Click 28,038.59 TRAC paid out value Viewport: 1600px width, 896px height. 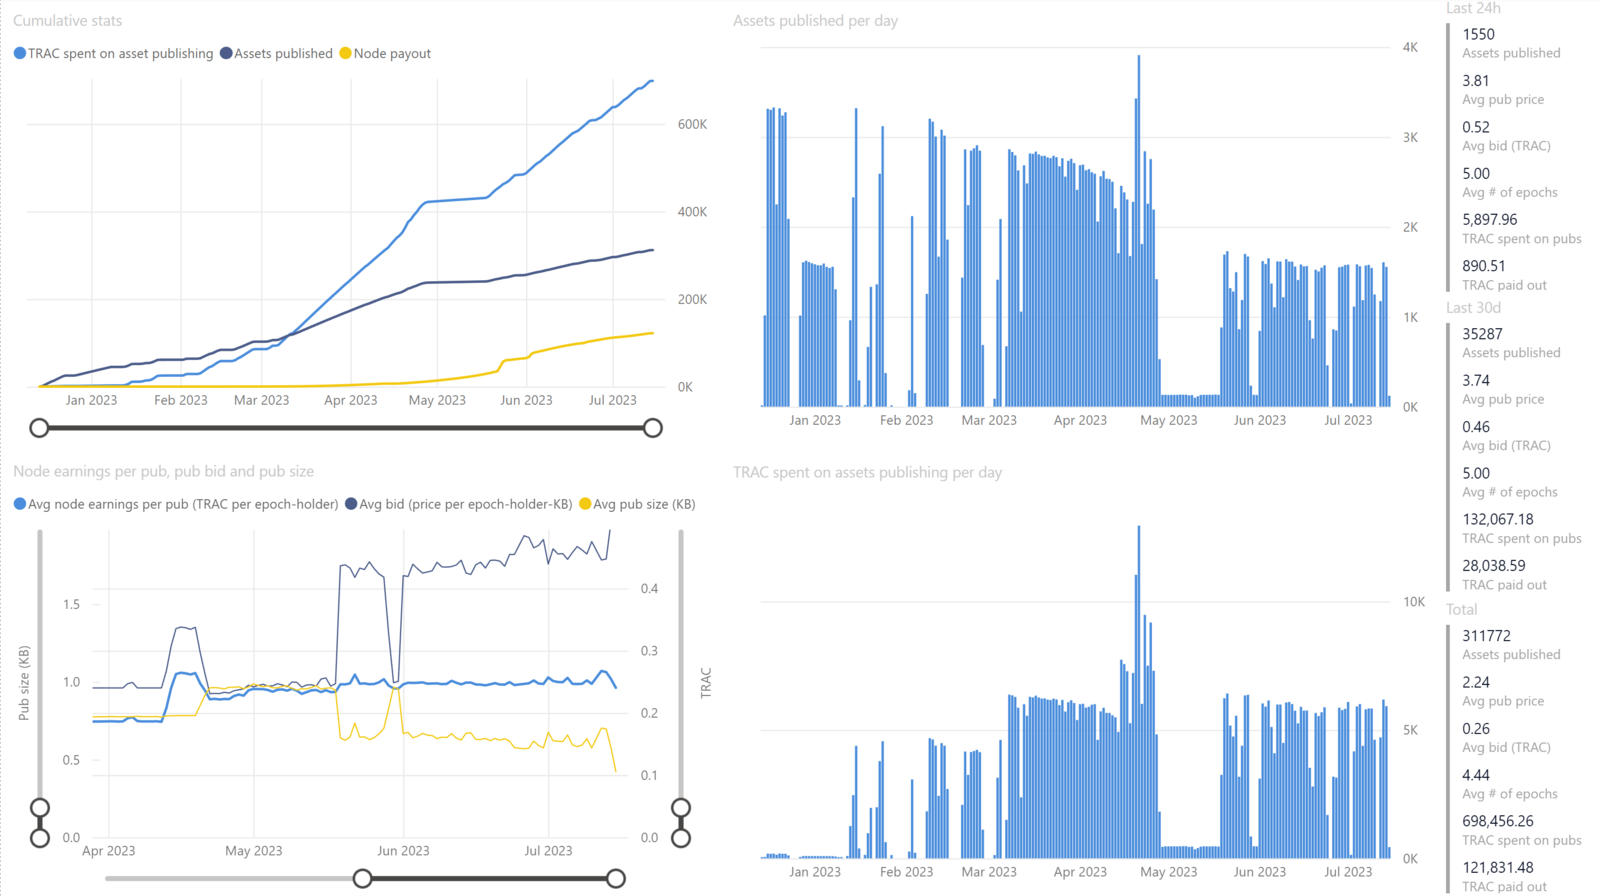click(x=1493, y=566)
